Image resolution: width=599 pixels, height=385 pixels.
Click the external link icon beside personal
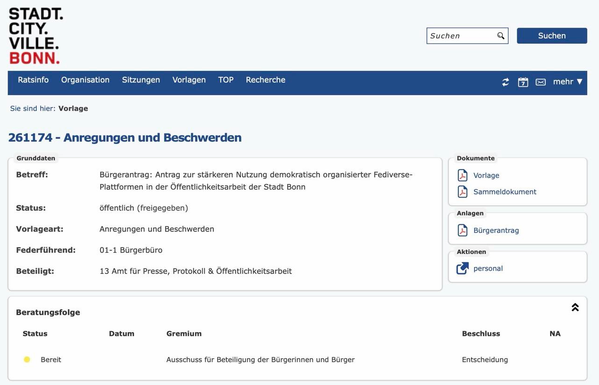click(x=462, y=268)
